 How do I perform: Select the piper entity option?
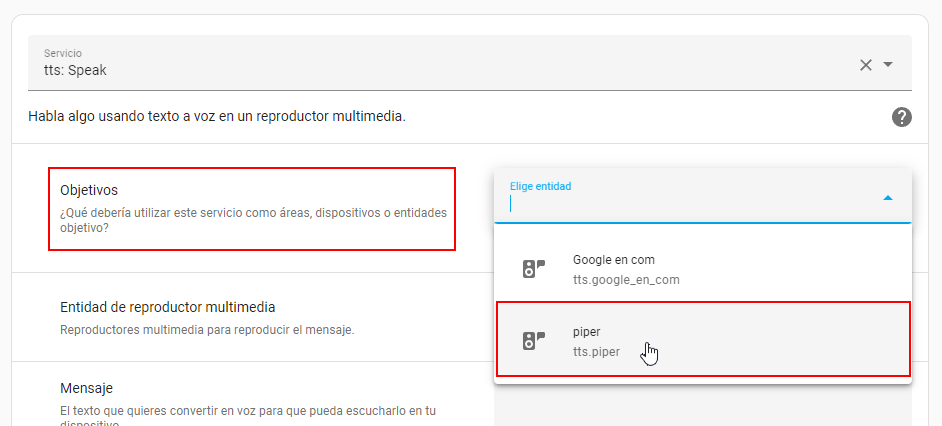[x=702, y=341]
